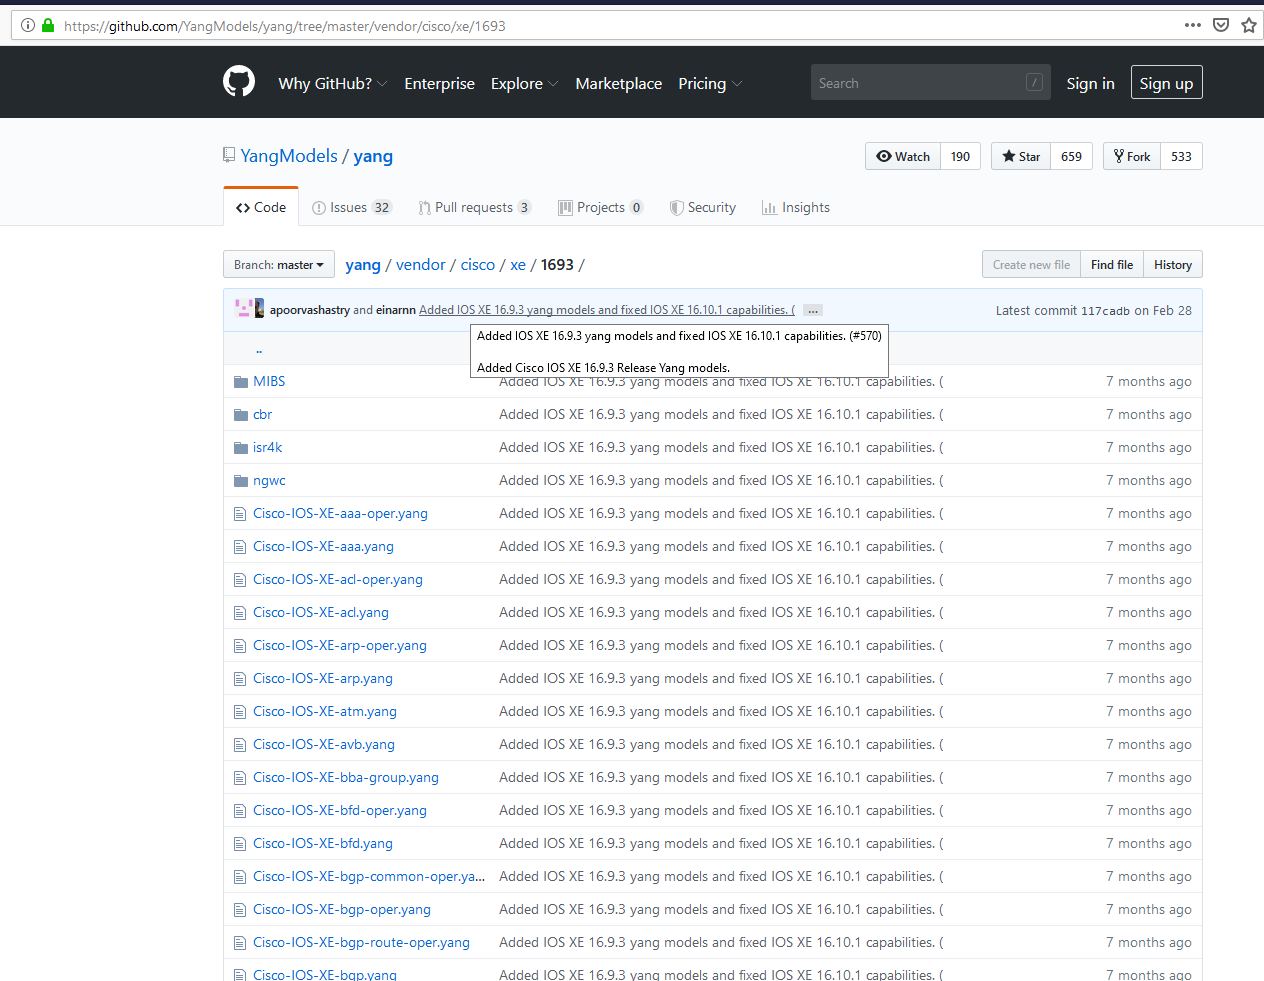
Task: Click the History button
Action: [x=1173, y=265]
